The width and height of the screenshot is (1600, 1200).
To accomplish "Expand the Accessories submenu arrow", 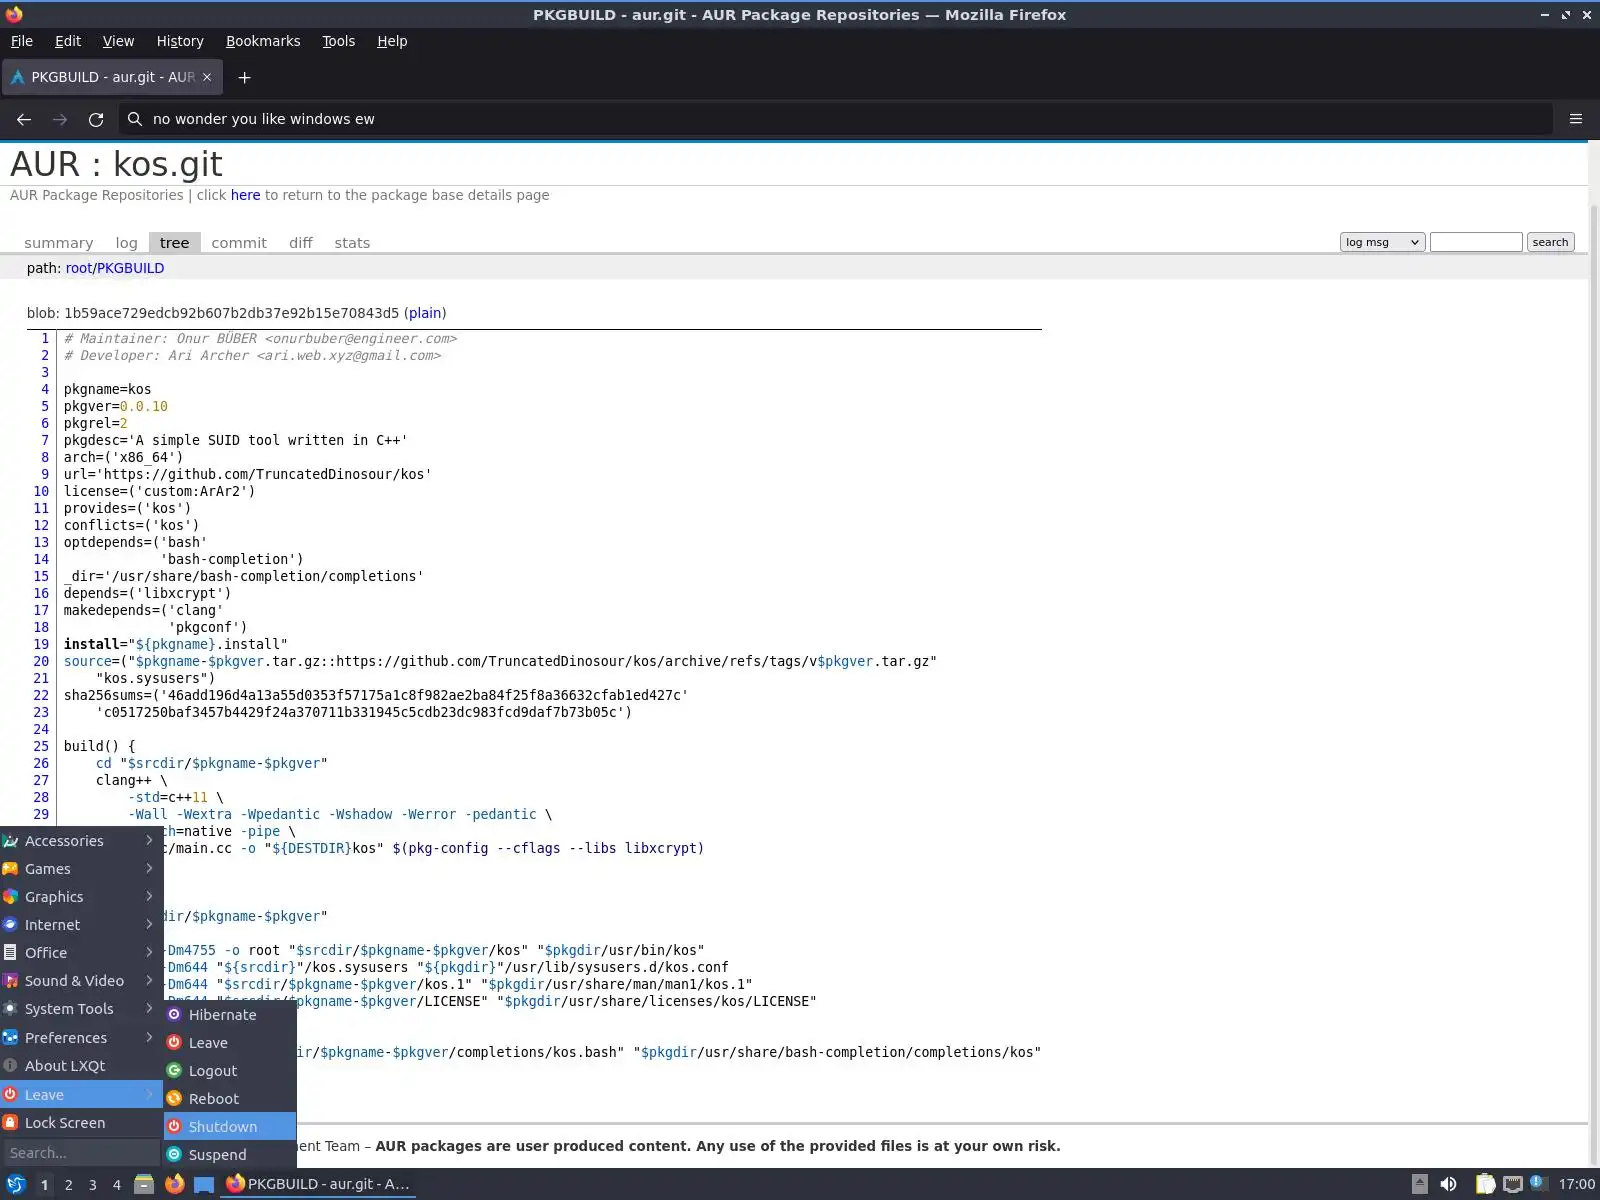I will click(149, 840).
